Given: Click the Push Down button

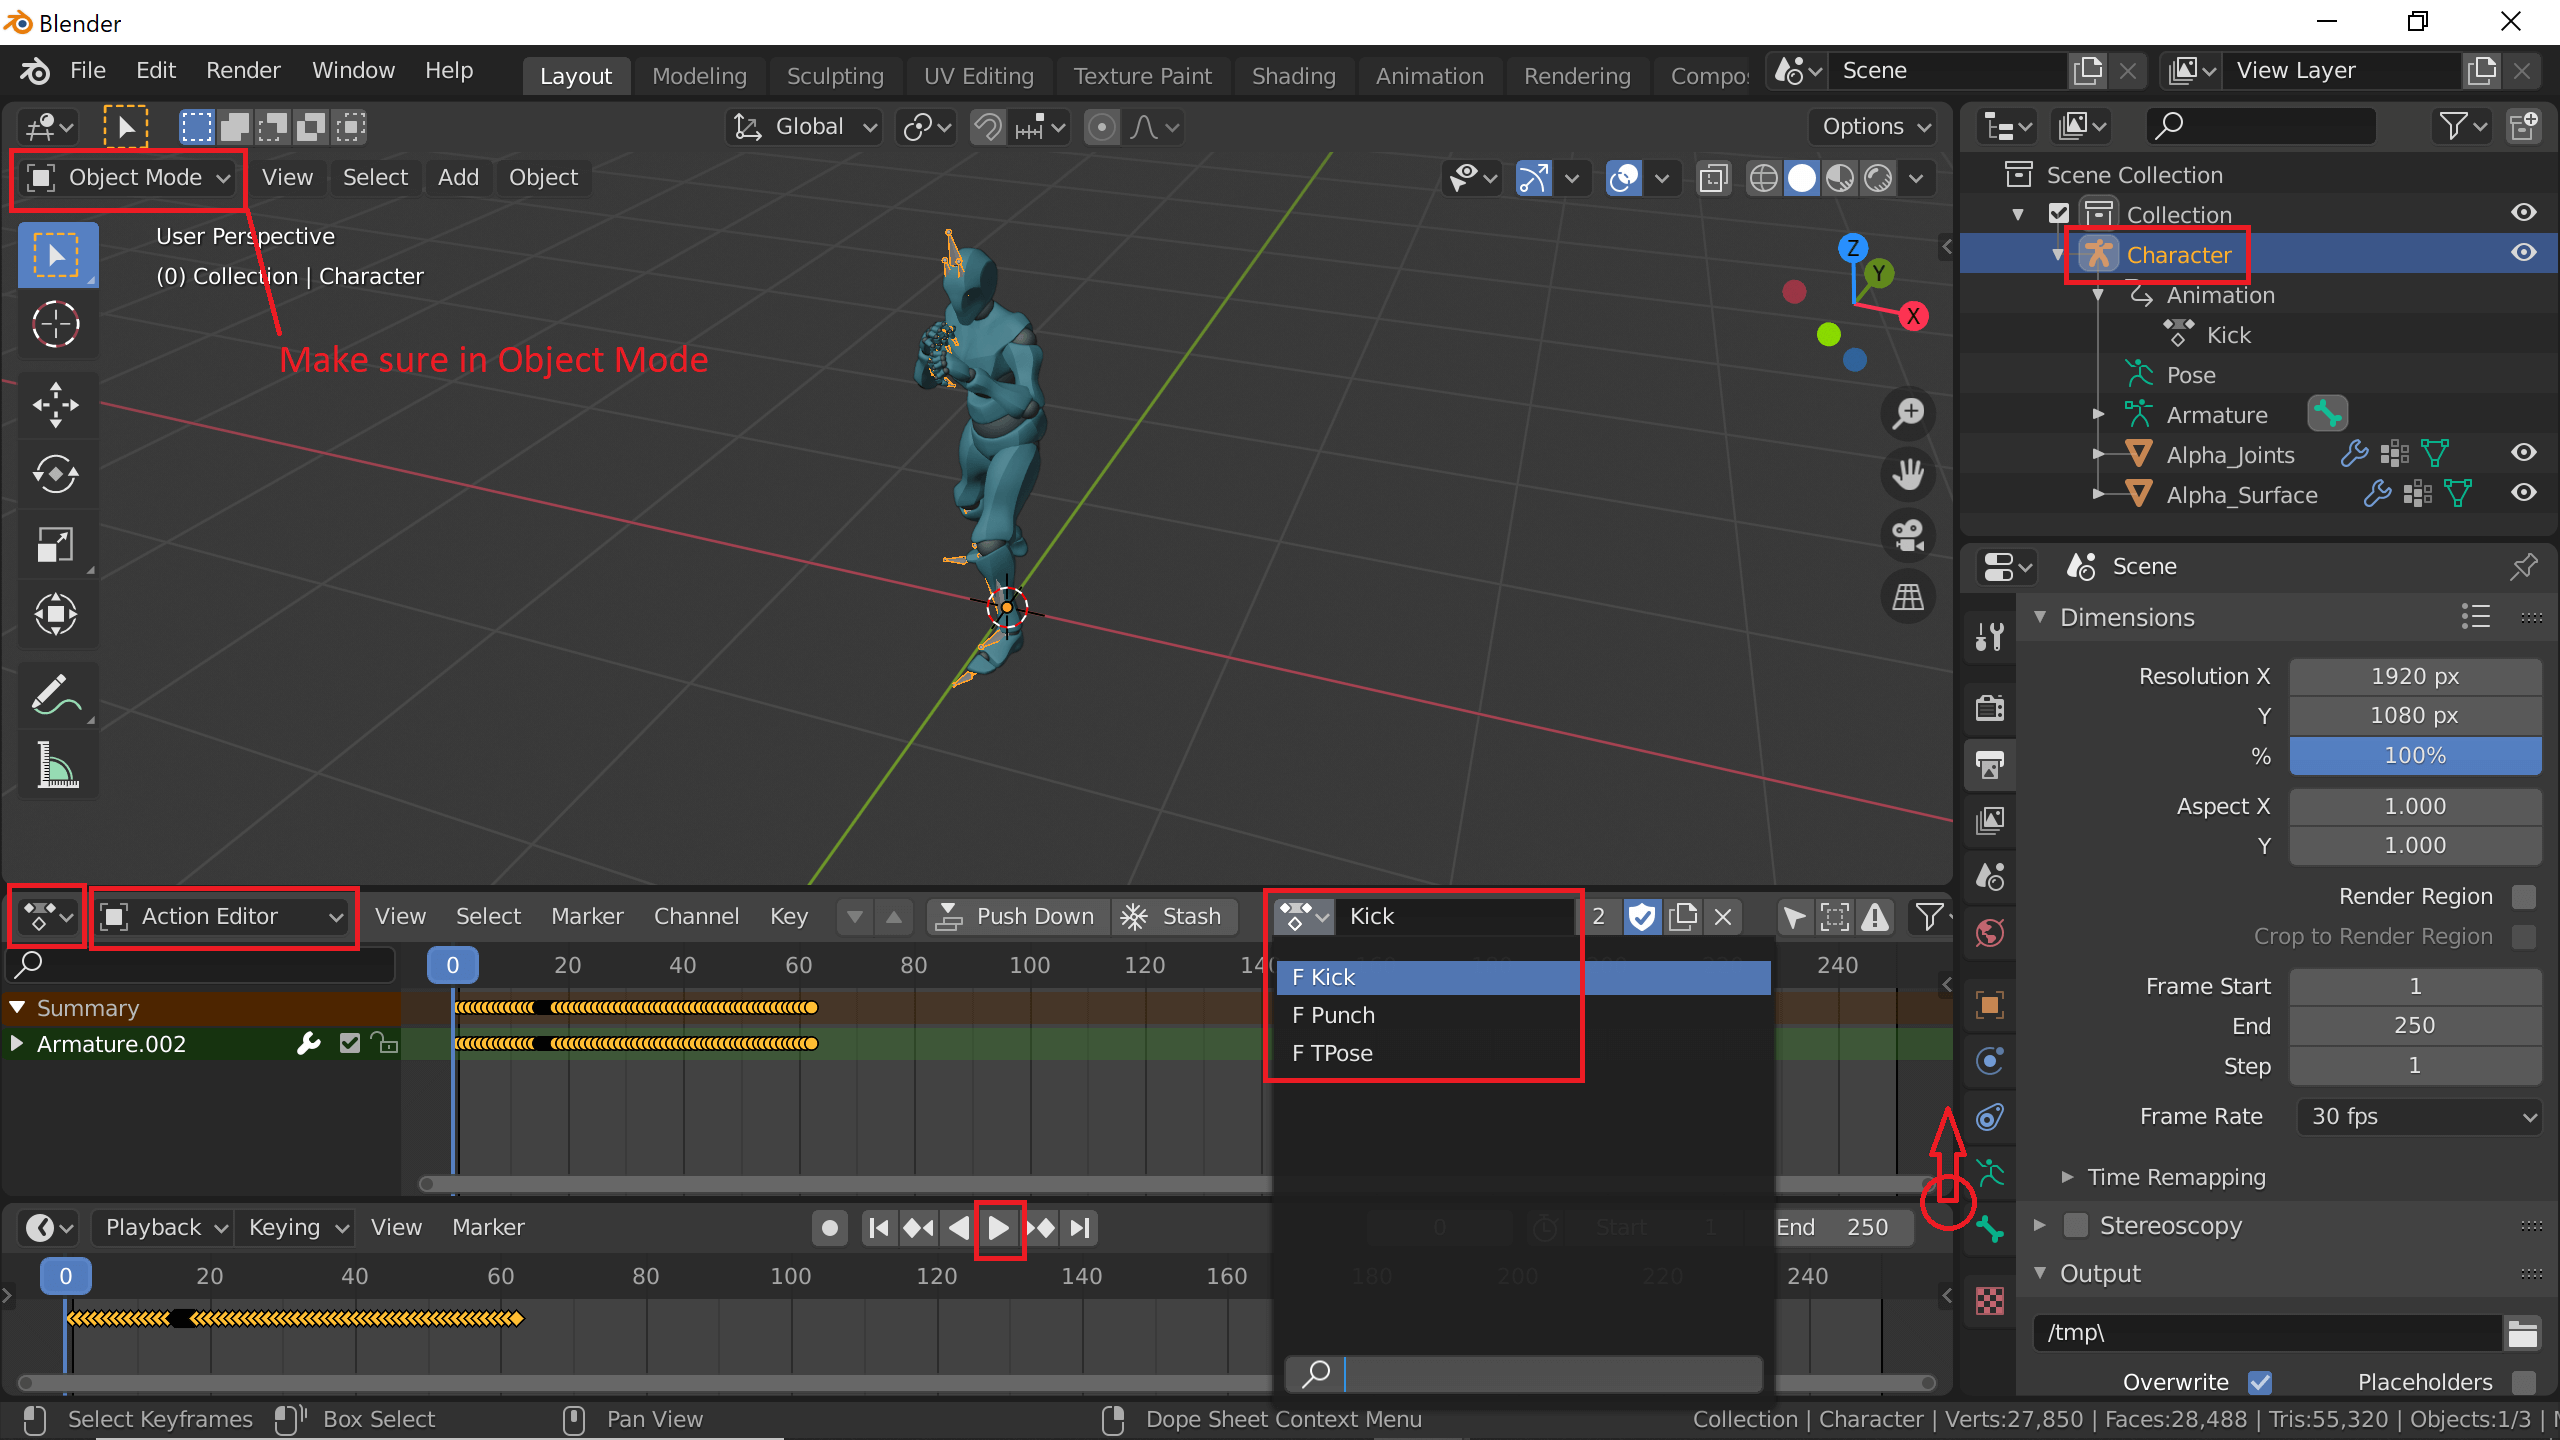Looking at the screenshot, I should point(1018,916).
